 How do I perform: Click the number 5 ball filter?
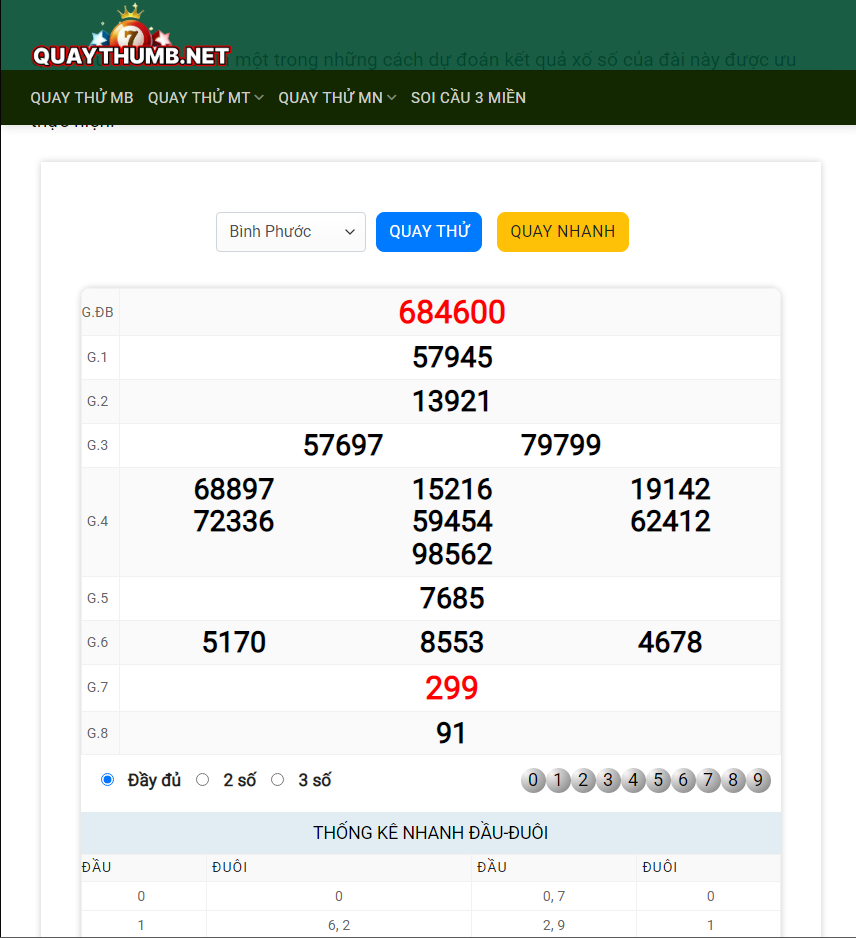click(x=658, y=781)
